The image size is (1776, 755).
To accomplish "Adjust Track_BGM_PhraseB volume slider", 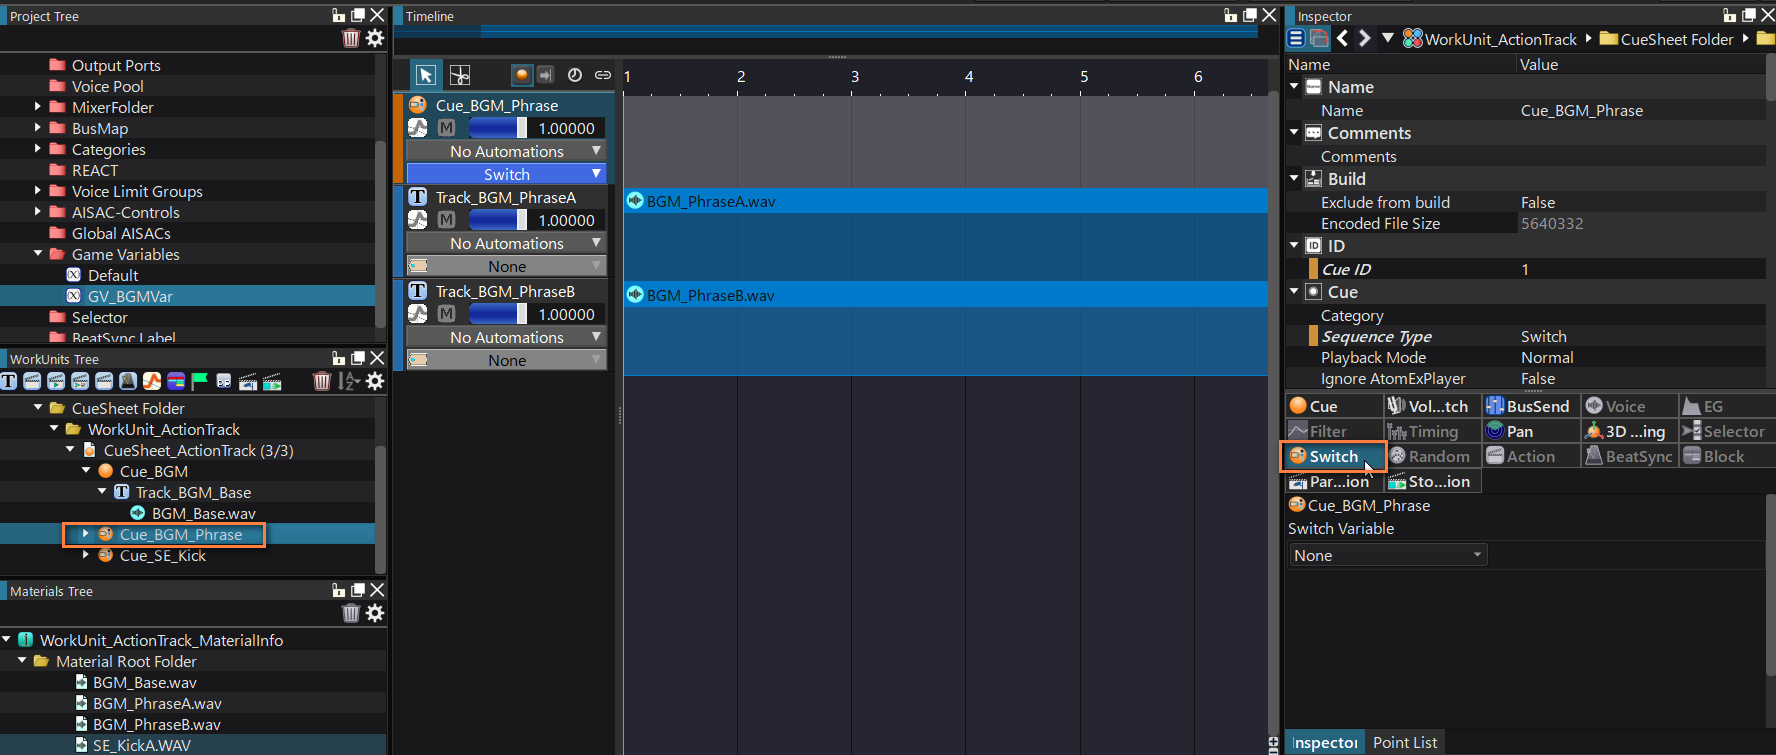I will point(498,314).
